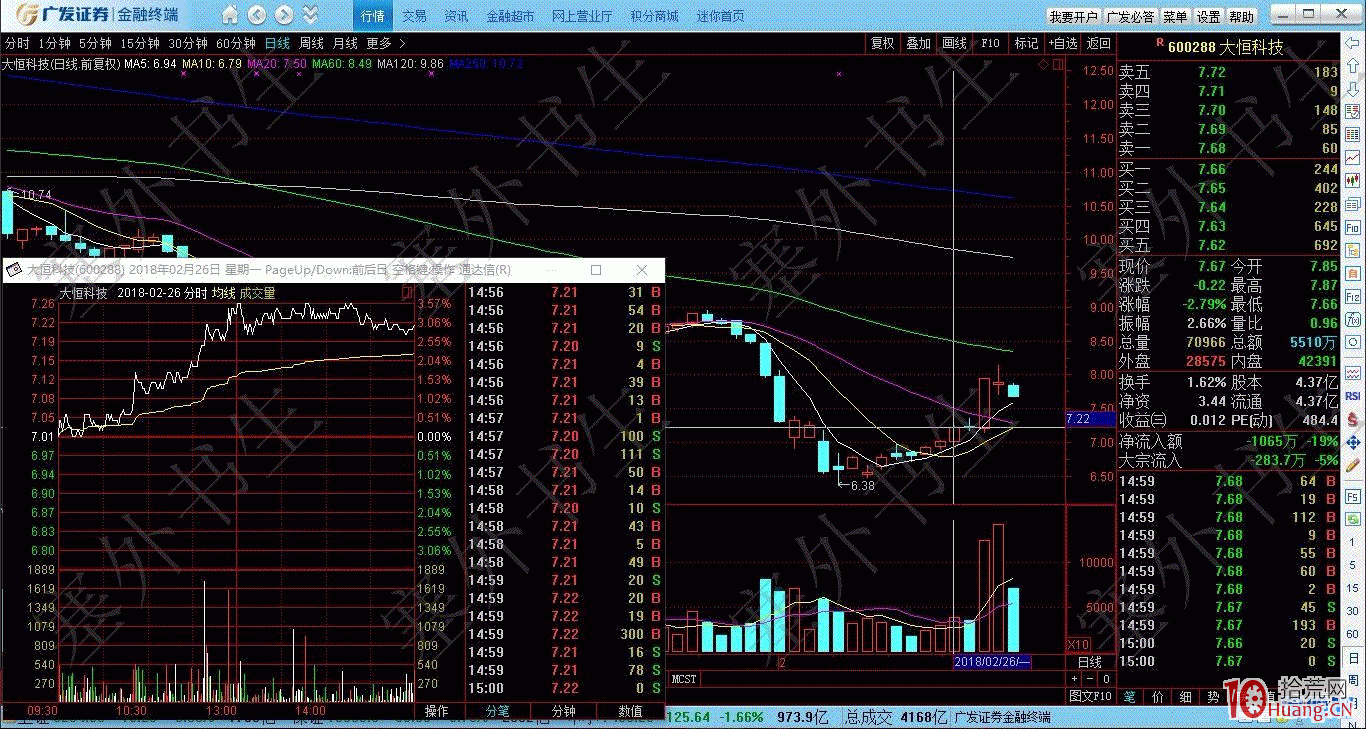Switch to 分笔 tab in popup
The height and width of the screenshot is (729, 1366).
pos(497,711)
